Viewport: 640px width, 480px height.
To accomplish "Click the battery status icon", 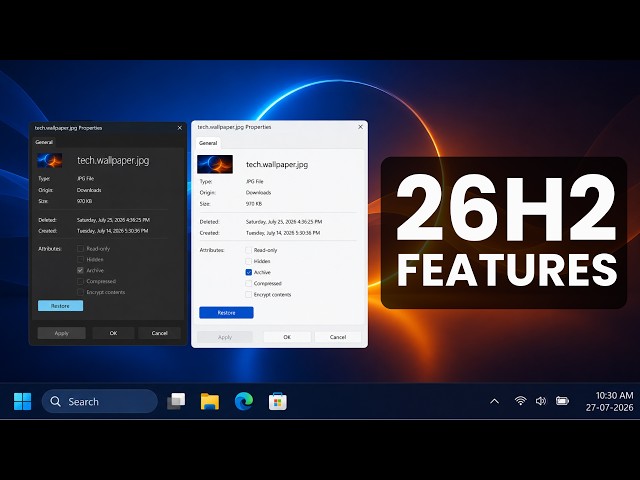I will (x=562, y=401).
